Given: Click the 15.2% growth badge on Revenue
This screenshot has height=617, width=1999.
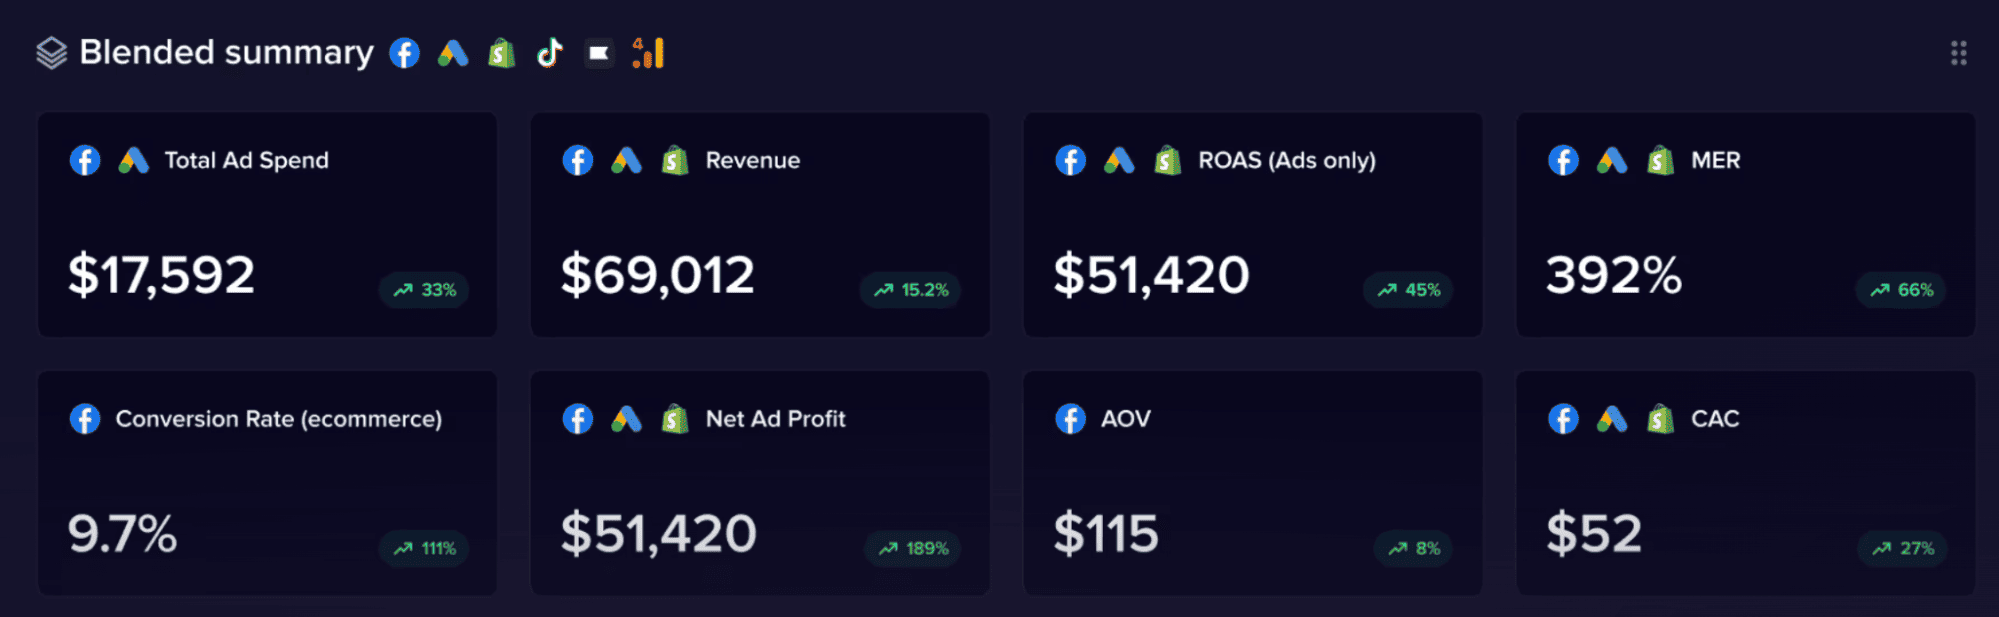Looking at the screenshot, I should coord(911,290).
